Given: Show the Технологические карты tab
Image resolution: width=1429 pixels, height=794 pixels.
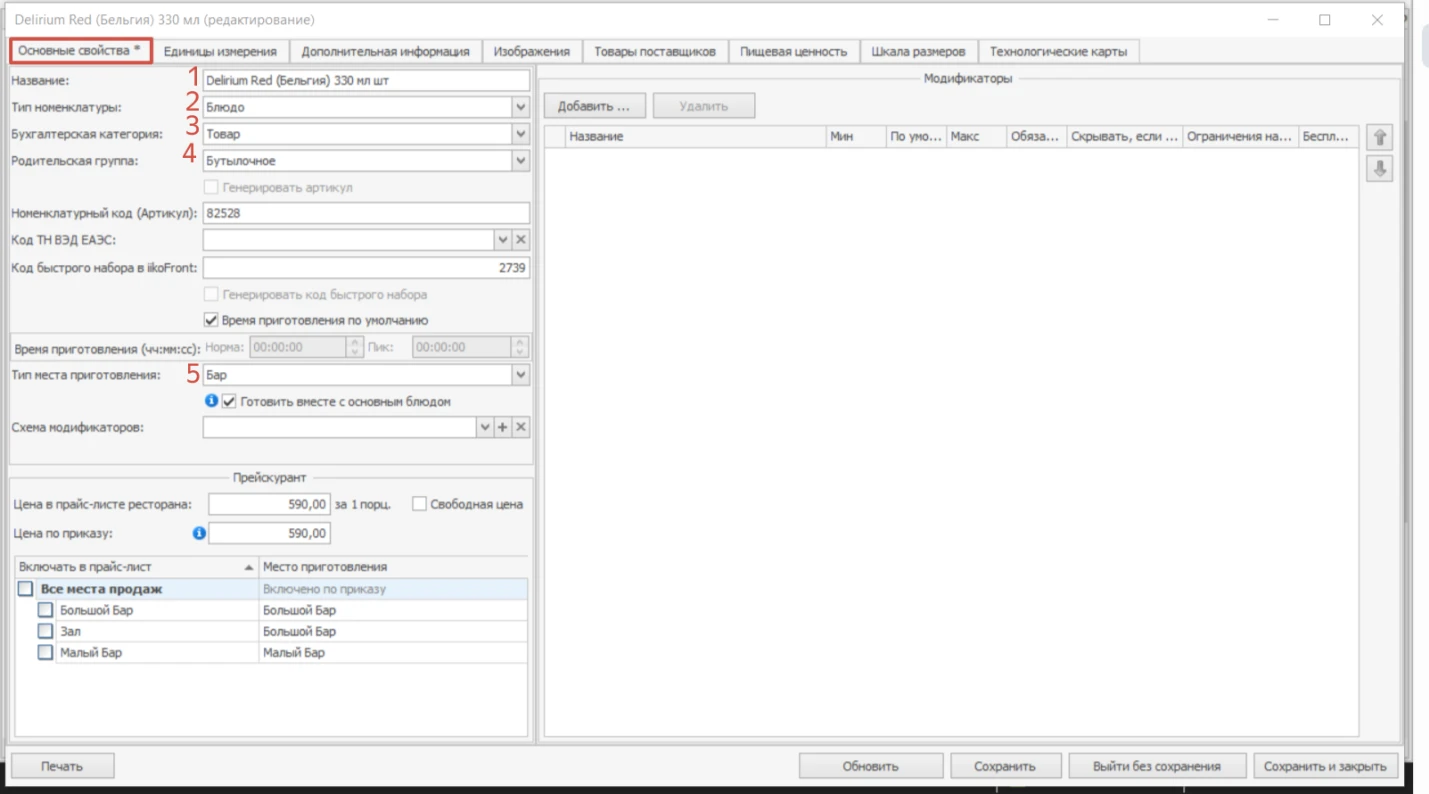Looking at the screenshot, I should click(1058, 51).
